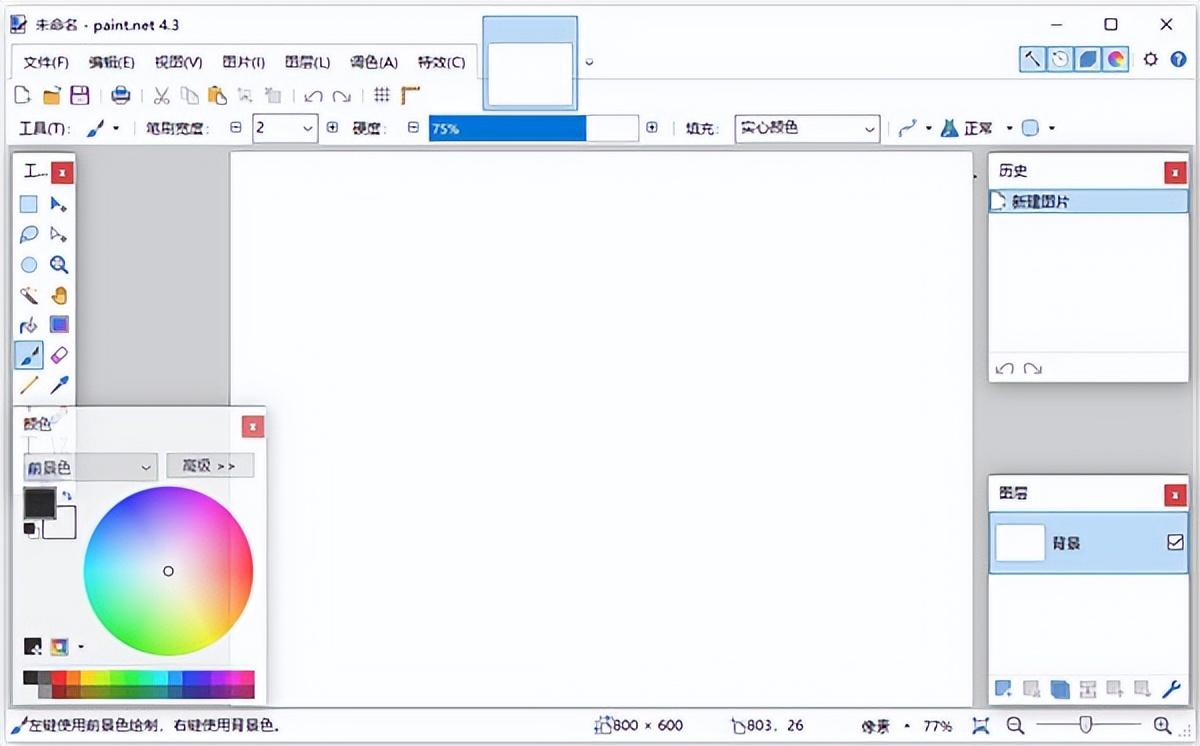Reset colors to black and white icon

coord(31,529)
